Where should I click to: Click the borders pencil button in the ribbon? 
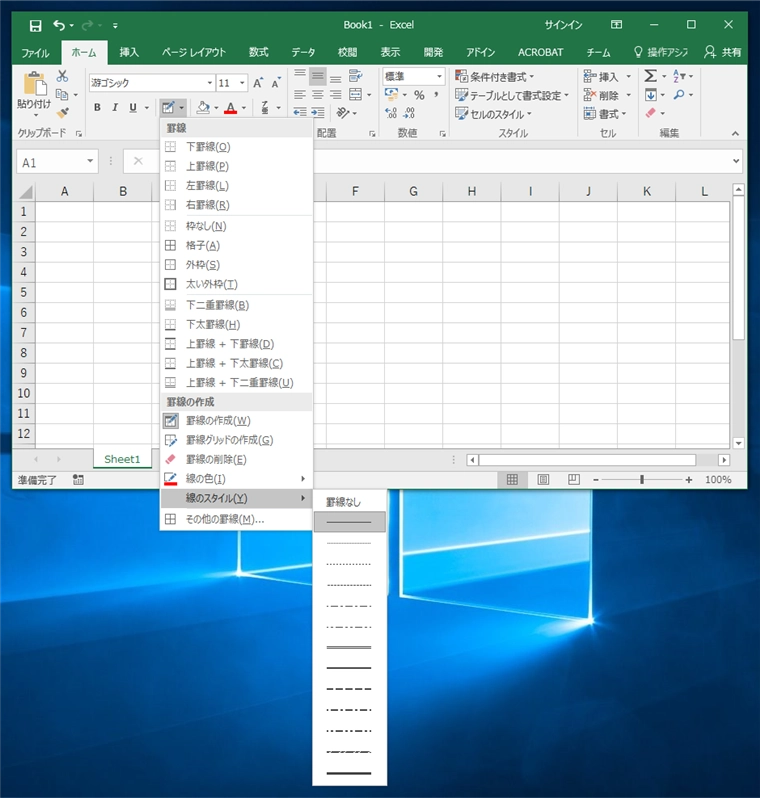point(168,107)
